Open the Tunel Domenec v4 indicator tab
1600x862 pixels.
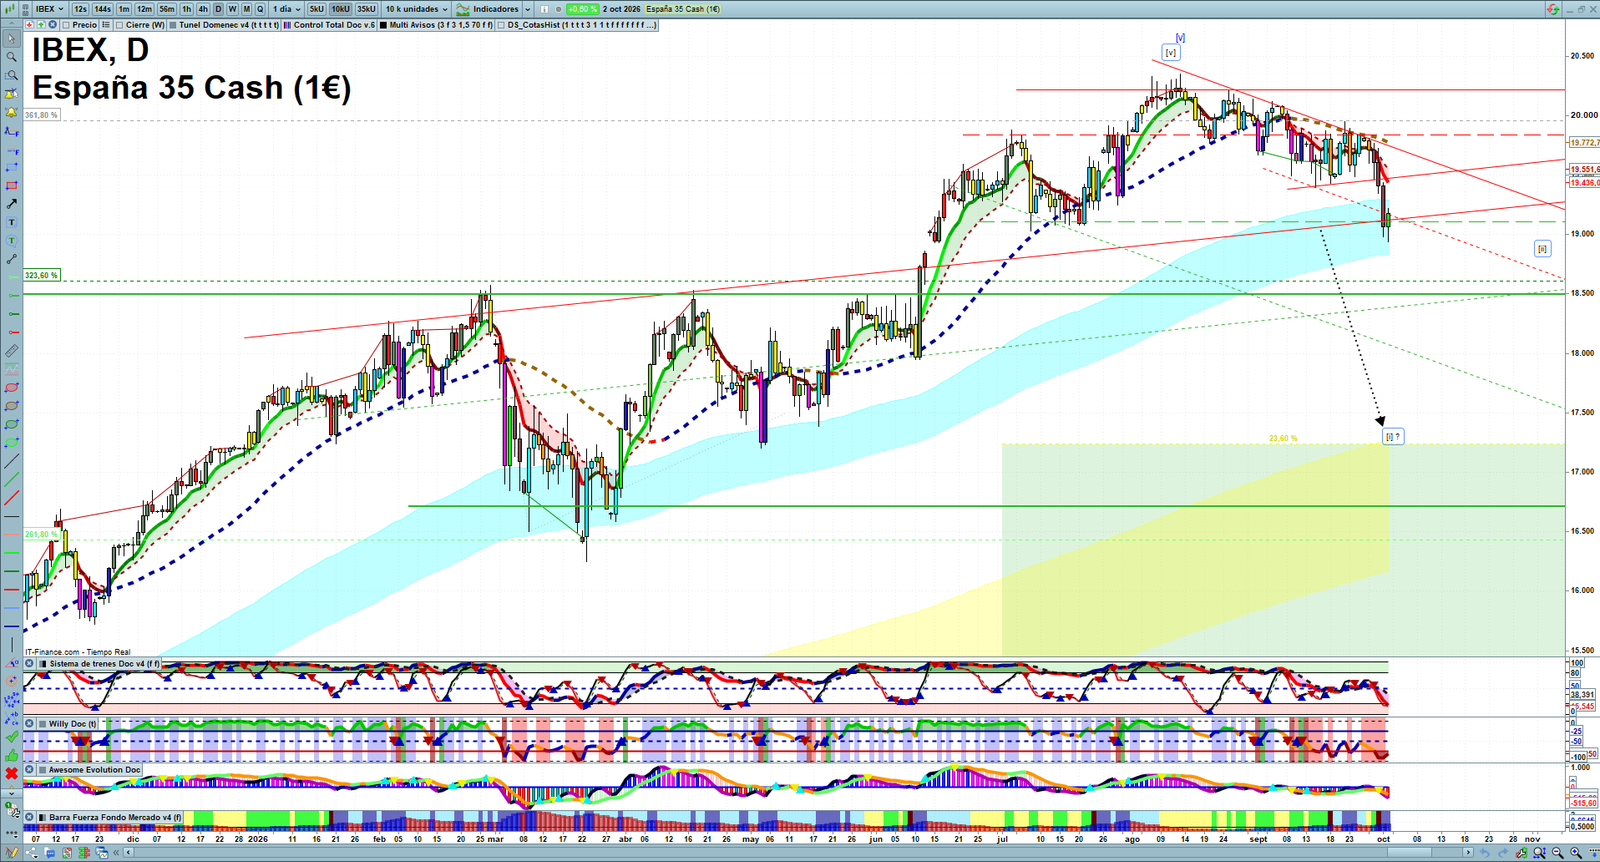(224, 25)
